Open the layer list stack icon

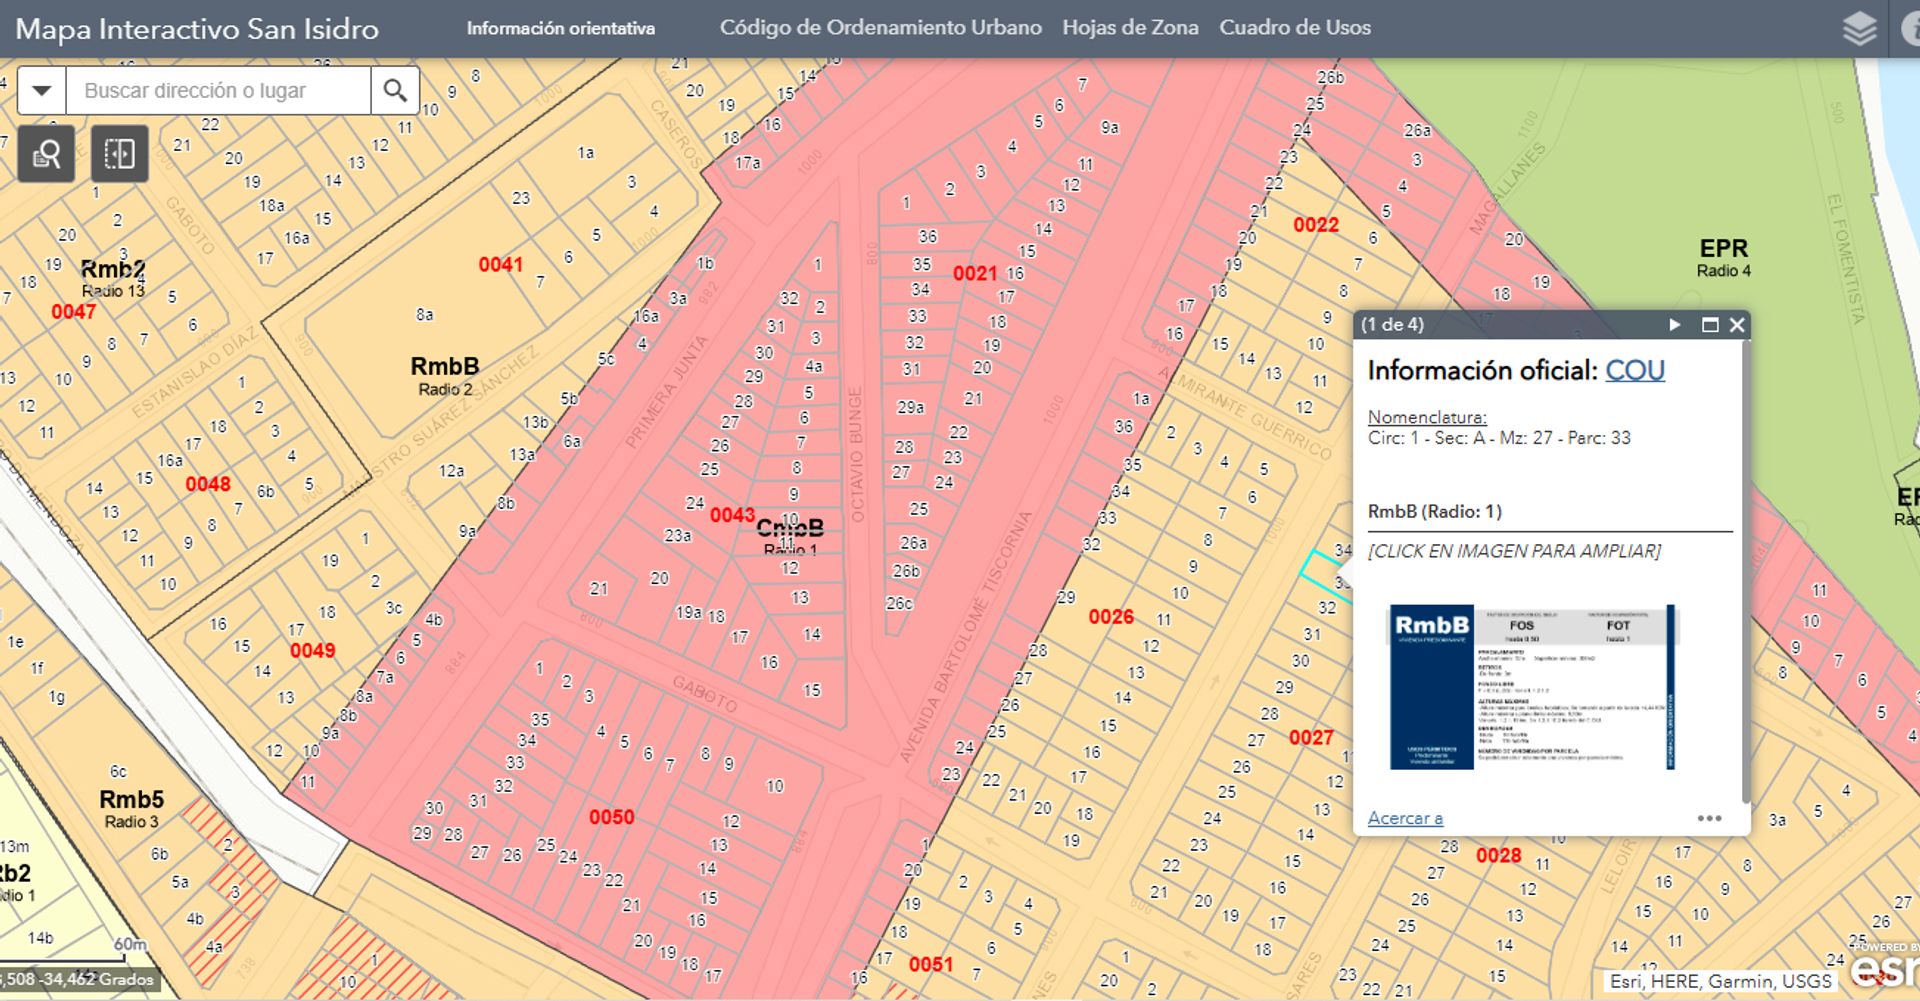click(1859, 29)
